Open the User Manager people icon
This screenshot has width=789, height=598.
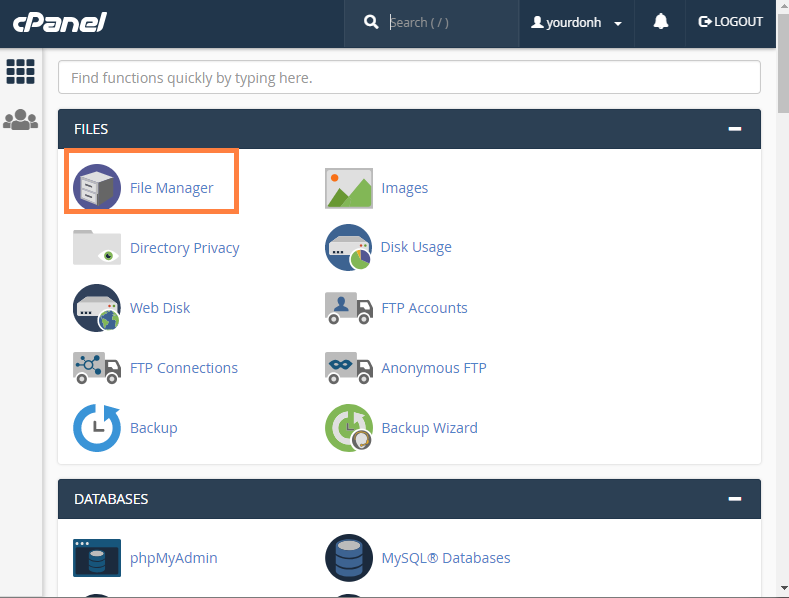pyautogui.click(x=21, y=120)
